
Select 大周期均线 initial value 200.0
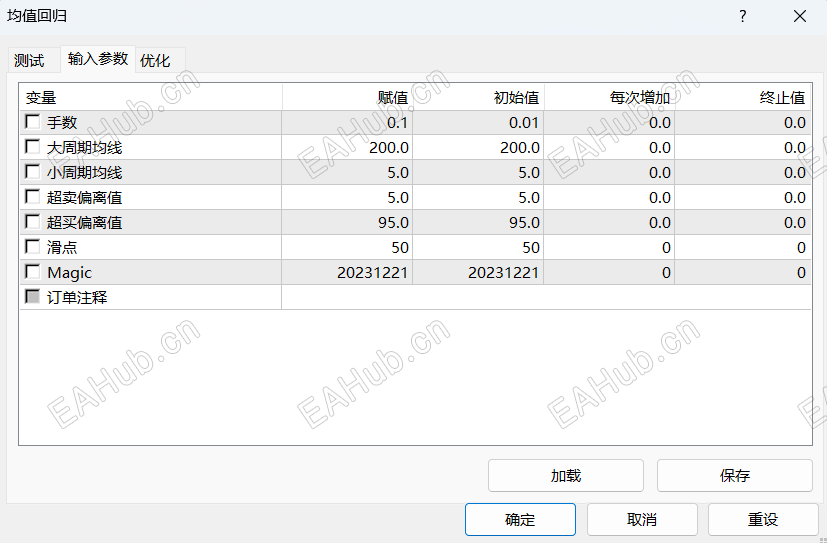coord(478,147)
